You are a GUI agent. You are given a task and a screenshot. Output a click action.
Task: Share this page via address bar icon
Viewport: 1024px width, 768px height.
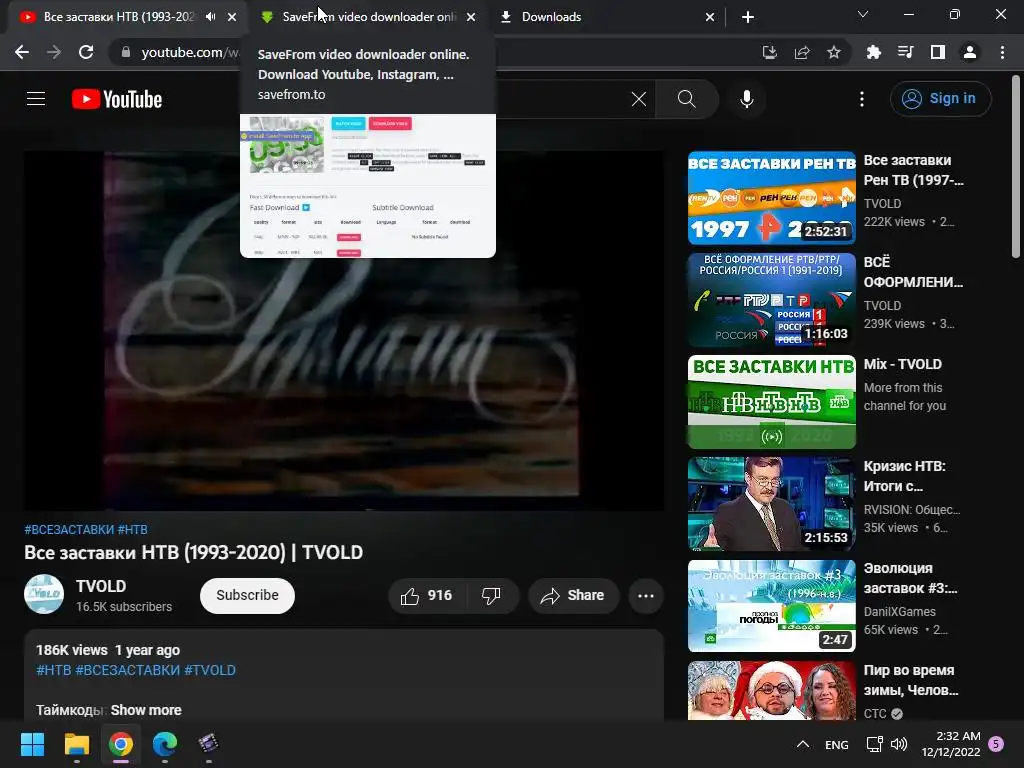click(x=802, y=52)
